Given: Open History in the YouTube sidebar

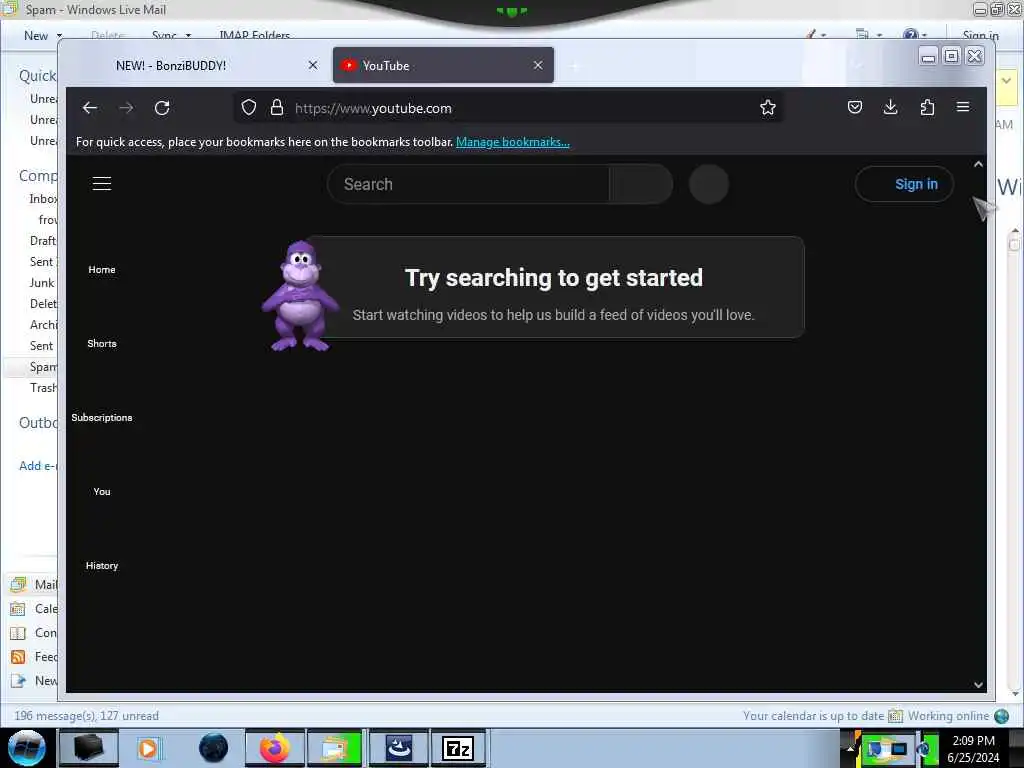Looking at the screenshot, I should click(102, 566).
